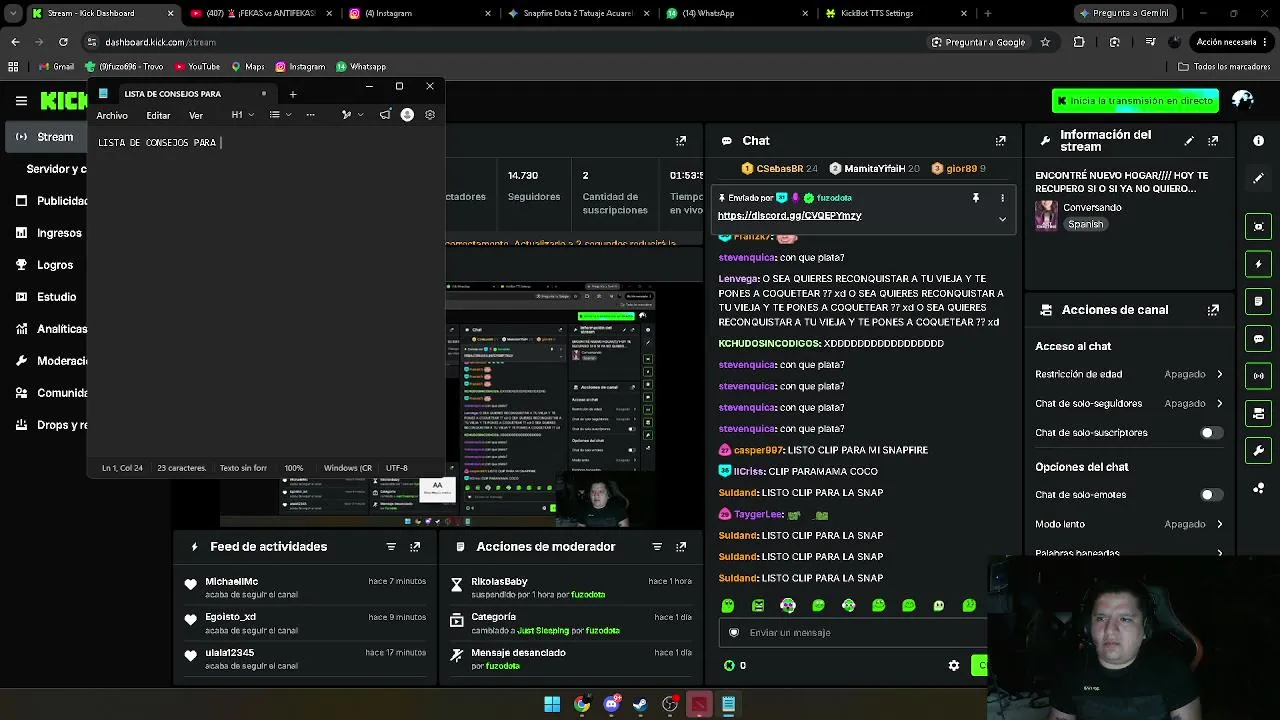Filter the Acciones de moderador list
Screen dimensions: 1280x720
point(657,547)
